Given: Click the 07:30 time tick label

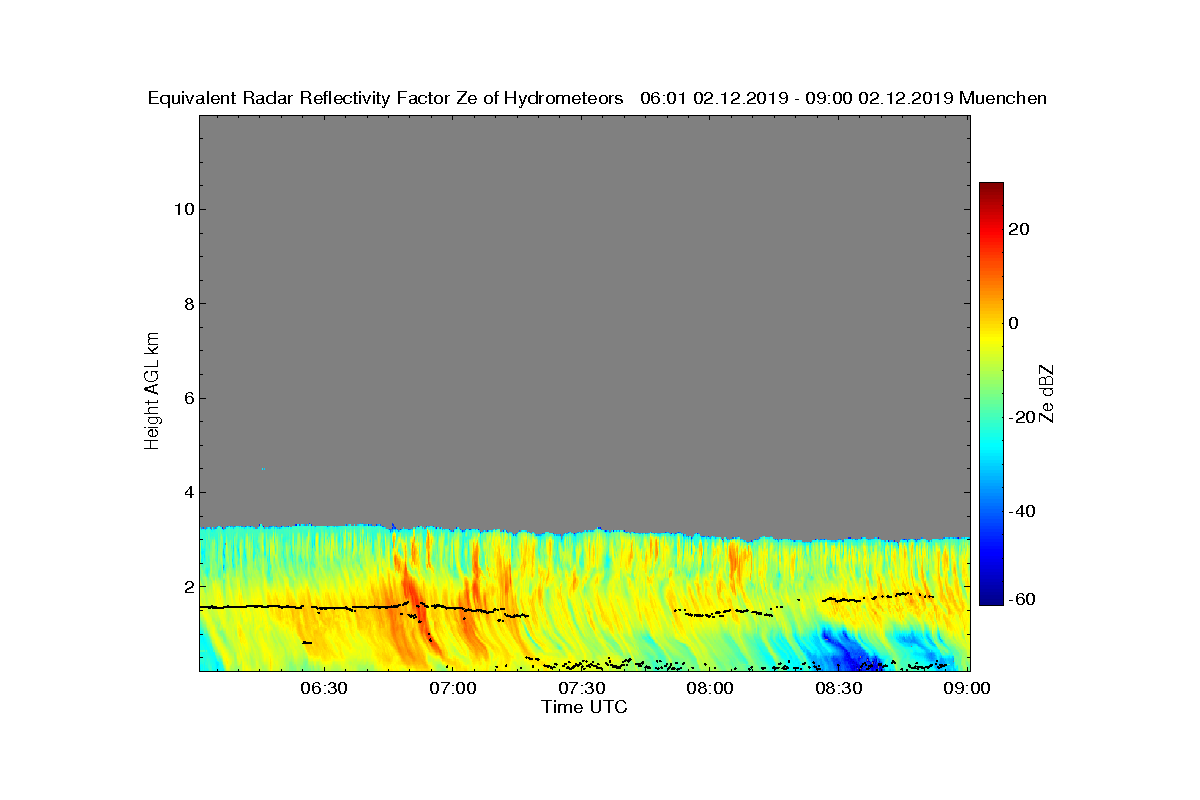Looking at the screenshot, I should (x=581, y=689).
